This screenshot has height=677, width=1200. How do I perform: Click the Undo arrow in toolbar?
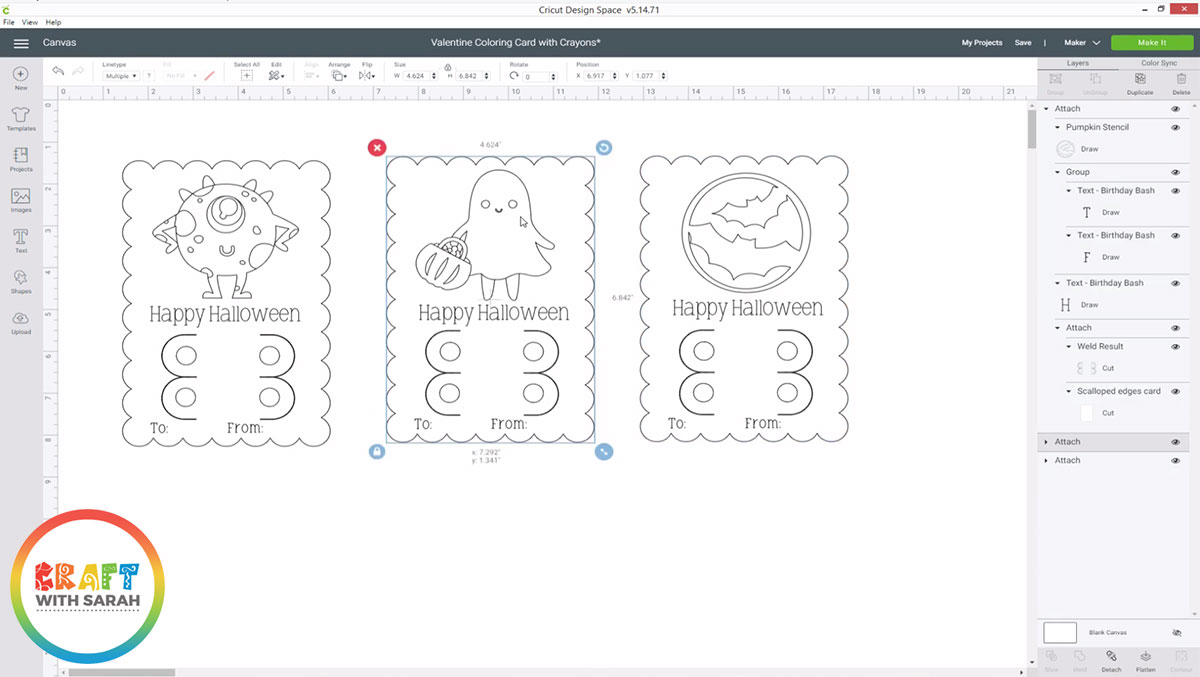58,72
